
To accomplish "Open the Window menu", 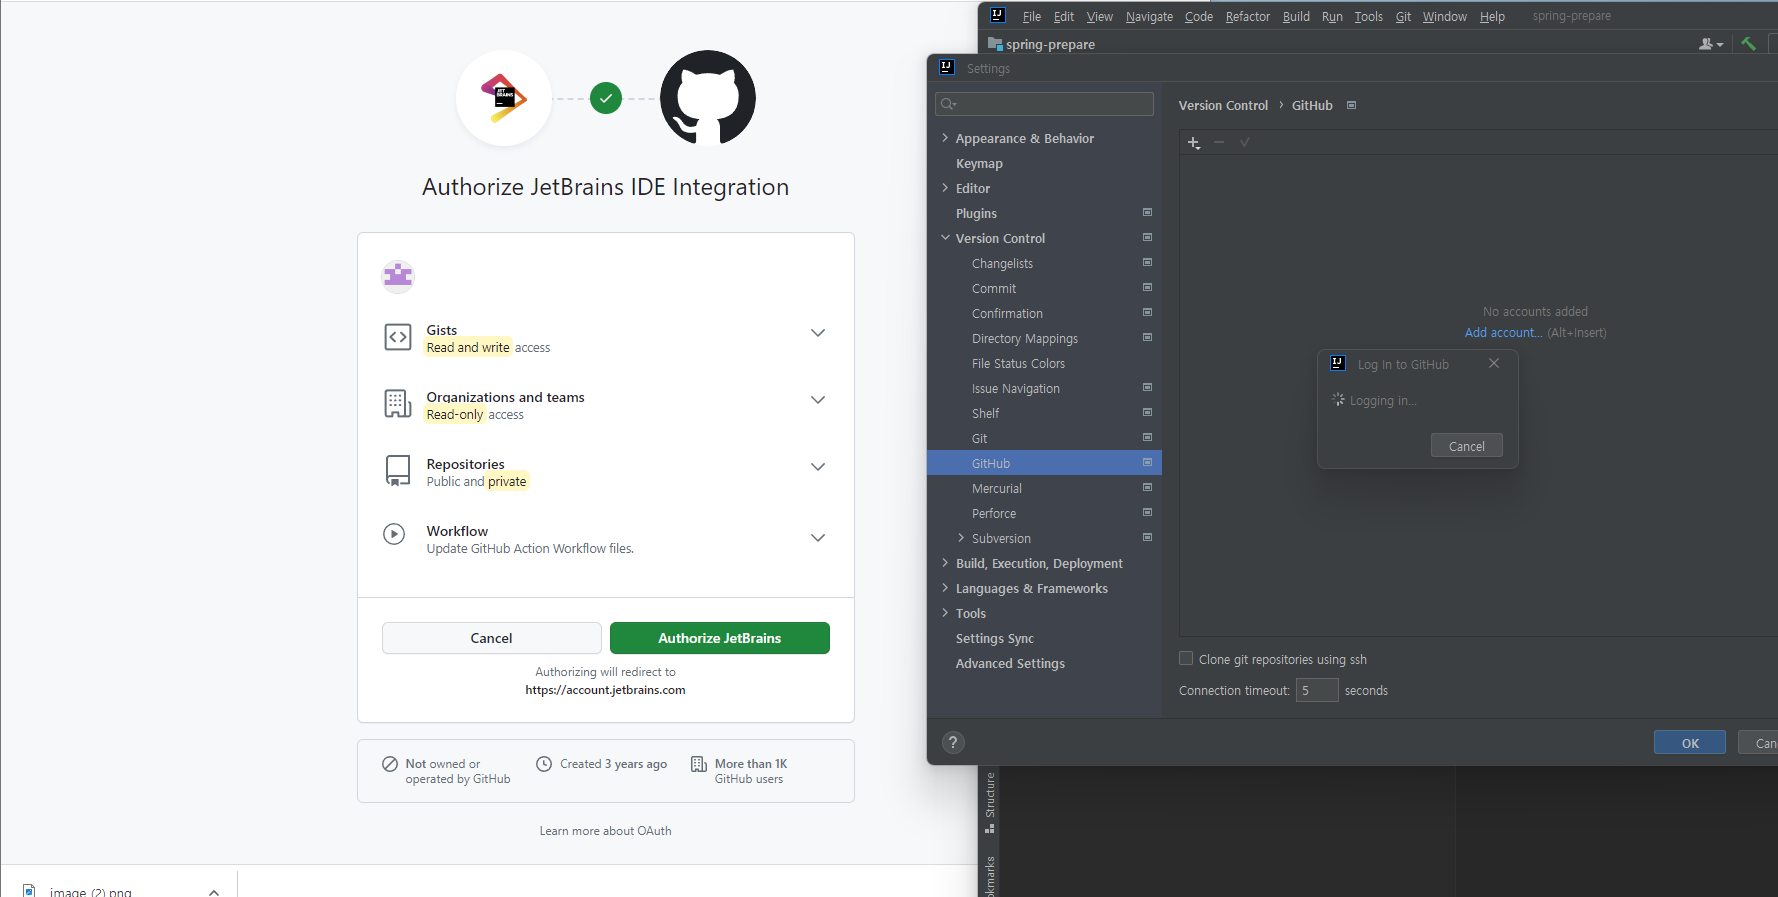I will [1445, 16].
